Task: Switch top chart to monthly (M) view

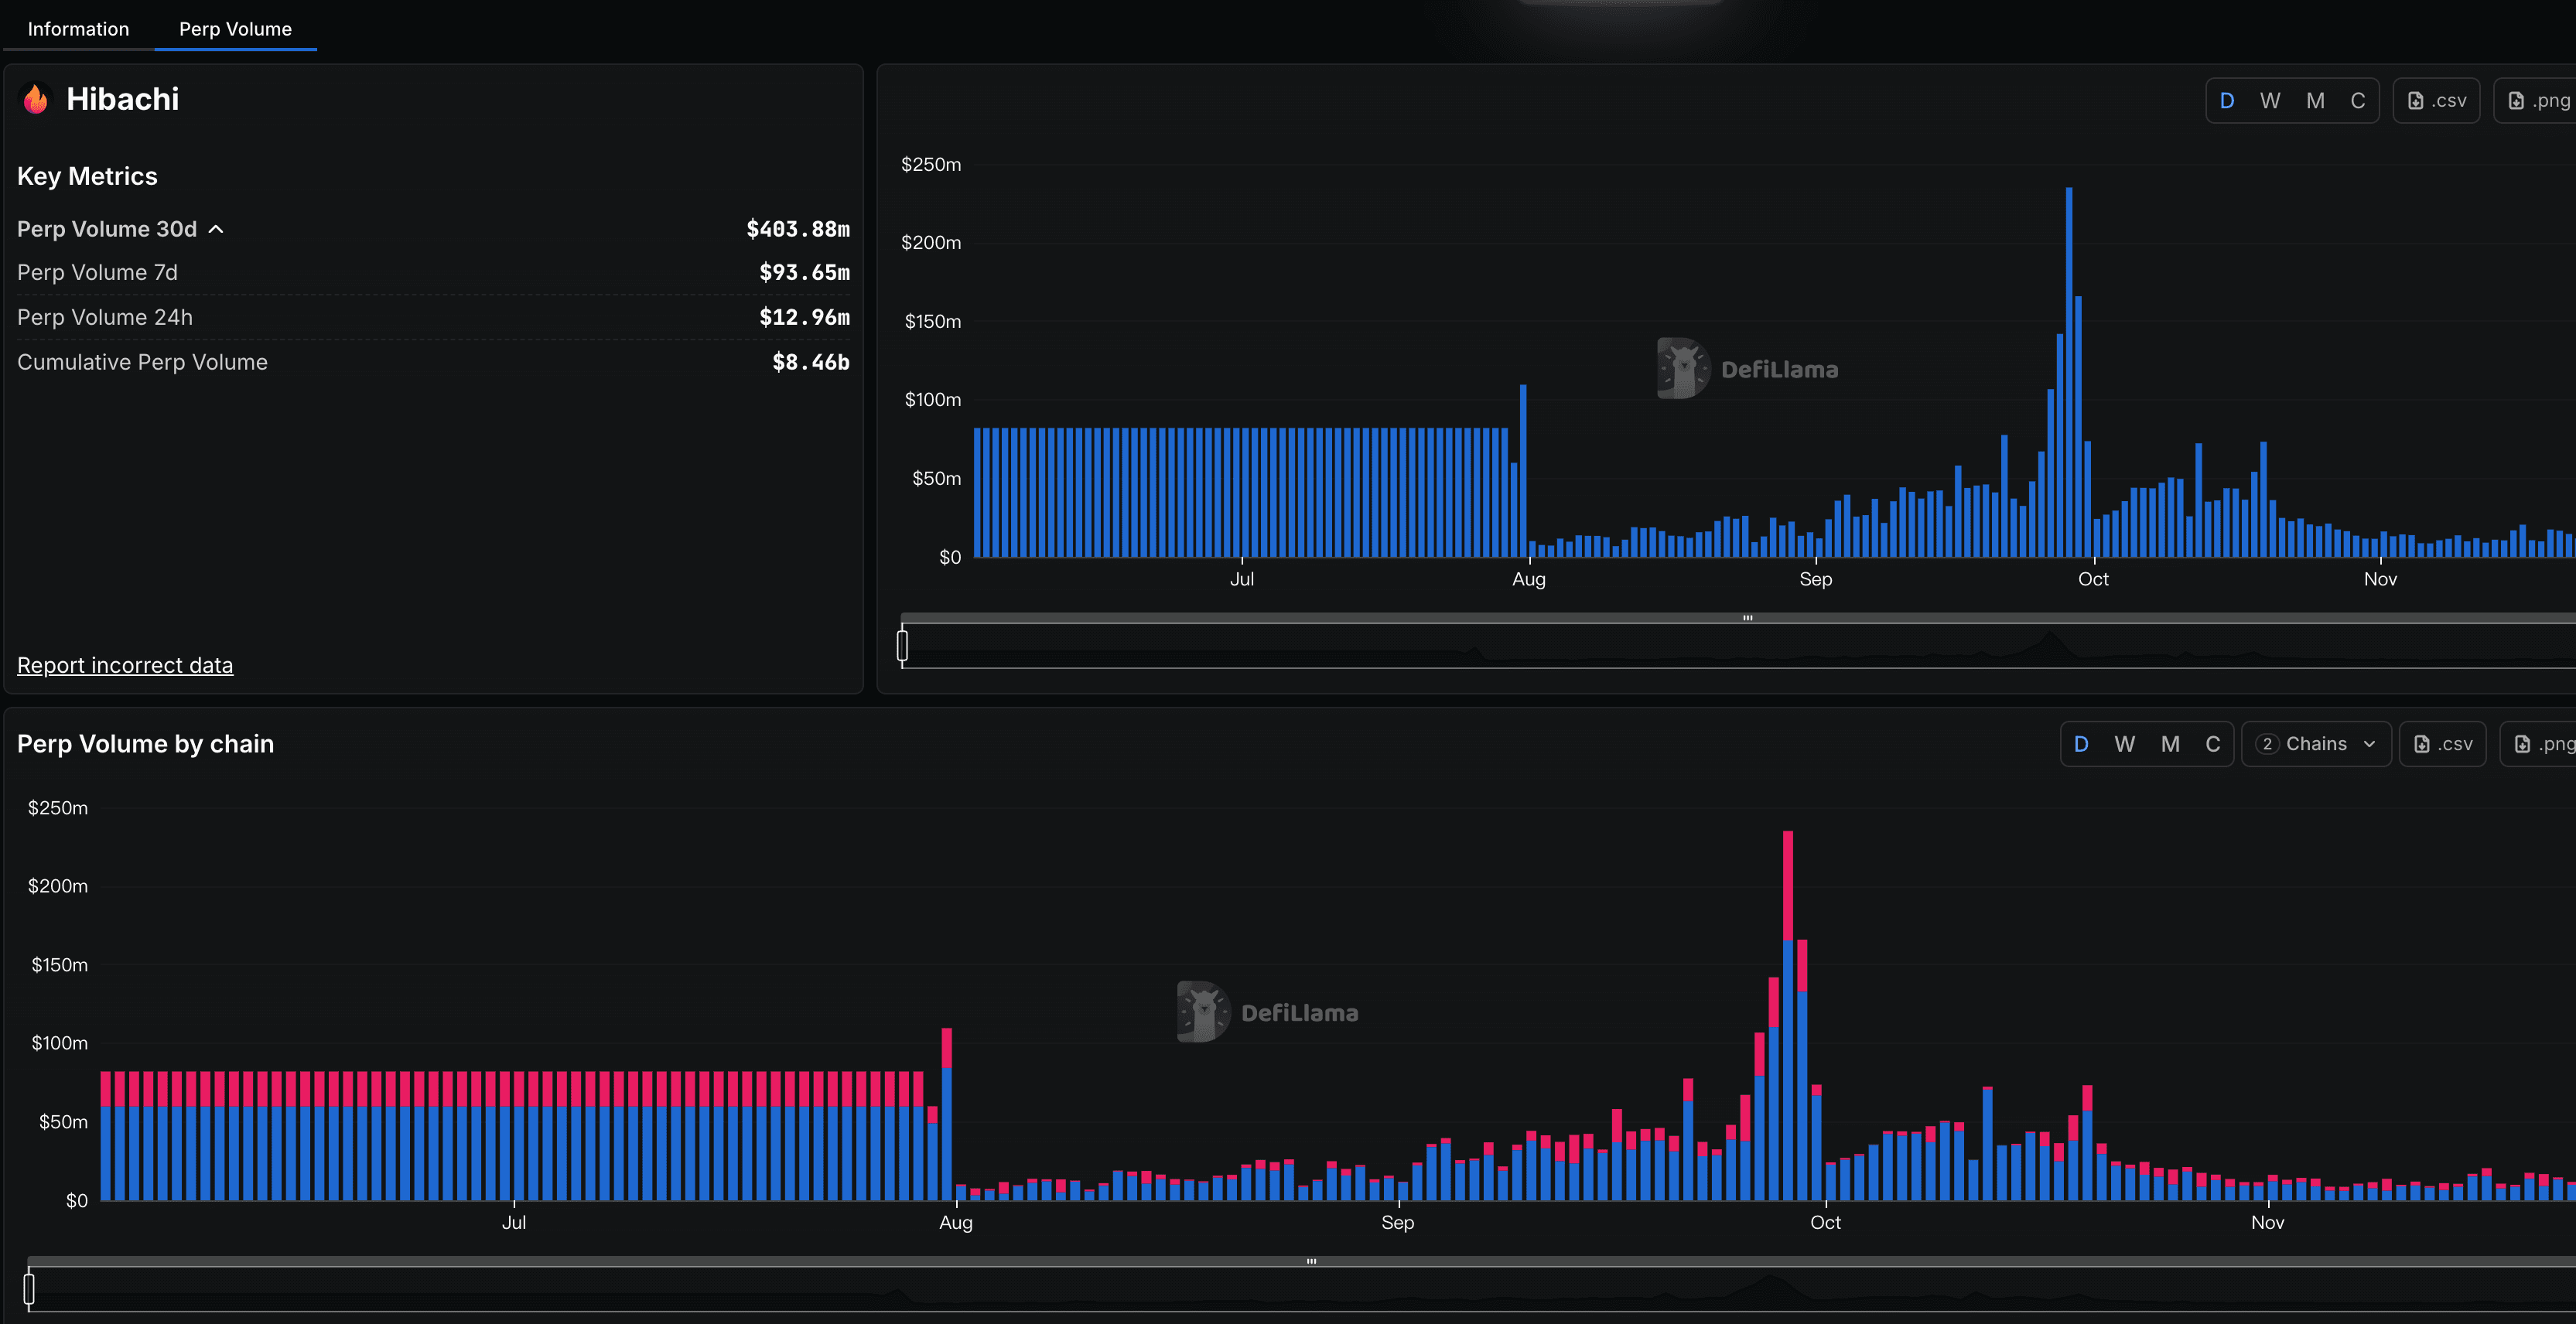Action: click(2315, 101)
